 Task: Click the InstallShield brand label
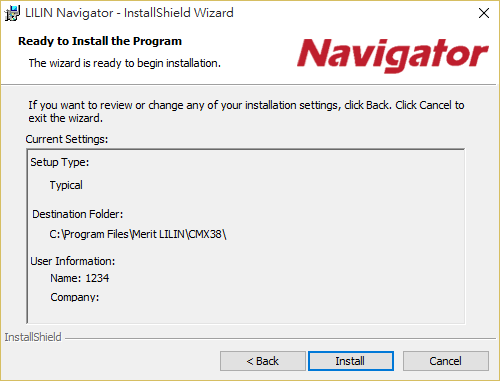click(33, 337)
